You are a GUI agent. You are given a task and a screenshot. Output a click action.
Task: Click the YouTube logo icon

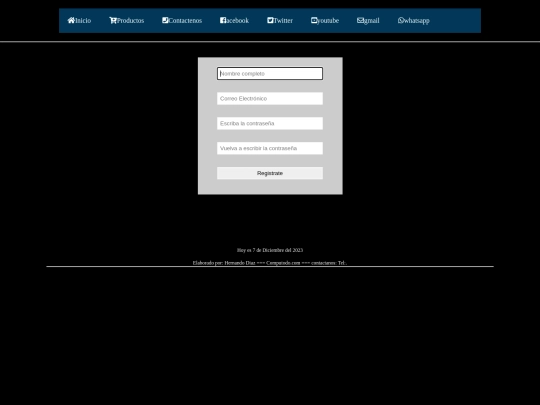coord(314,20)
